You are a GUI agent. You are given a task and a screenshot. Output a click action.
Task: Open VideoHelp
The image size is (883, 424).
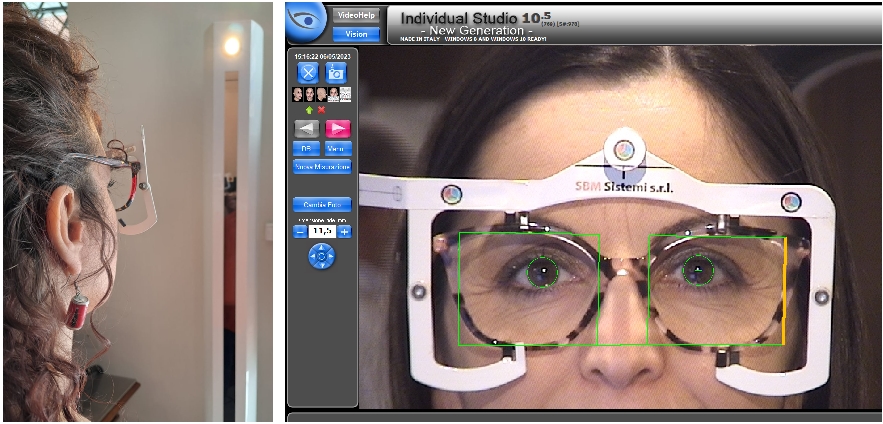tap(355, 15)
